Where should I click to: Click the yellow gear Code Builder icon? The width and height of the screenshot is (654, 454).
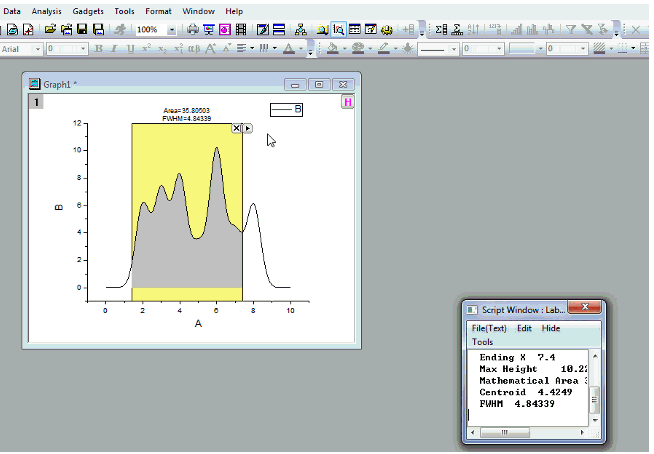tap(387, 30)
